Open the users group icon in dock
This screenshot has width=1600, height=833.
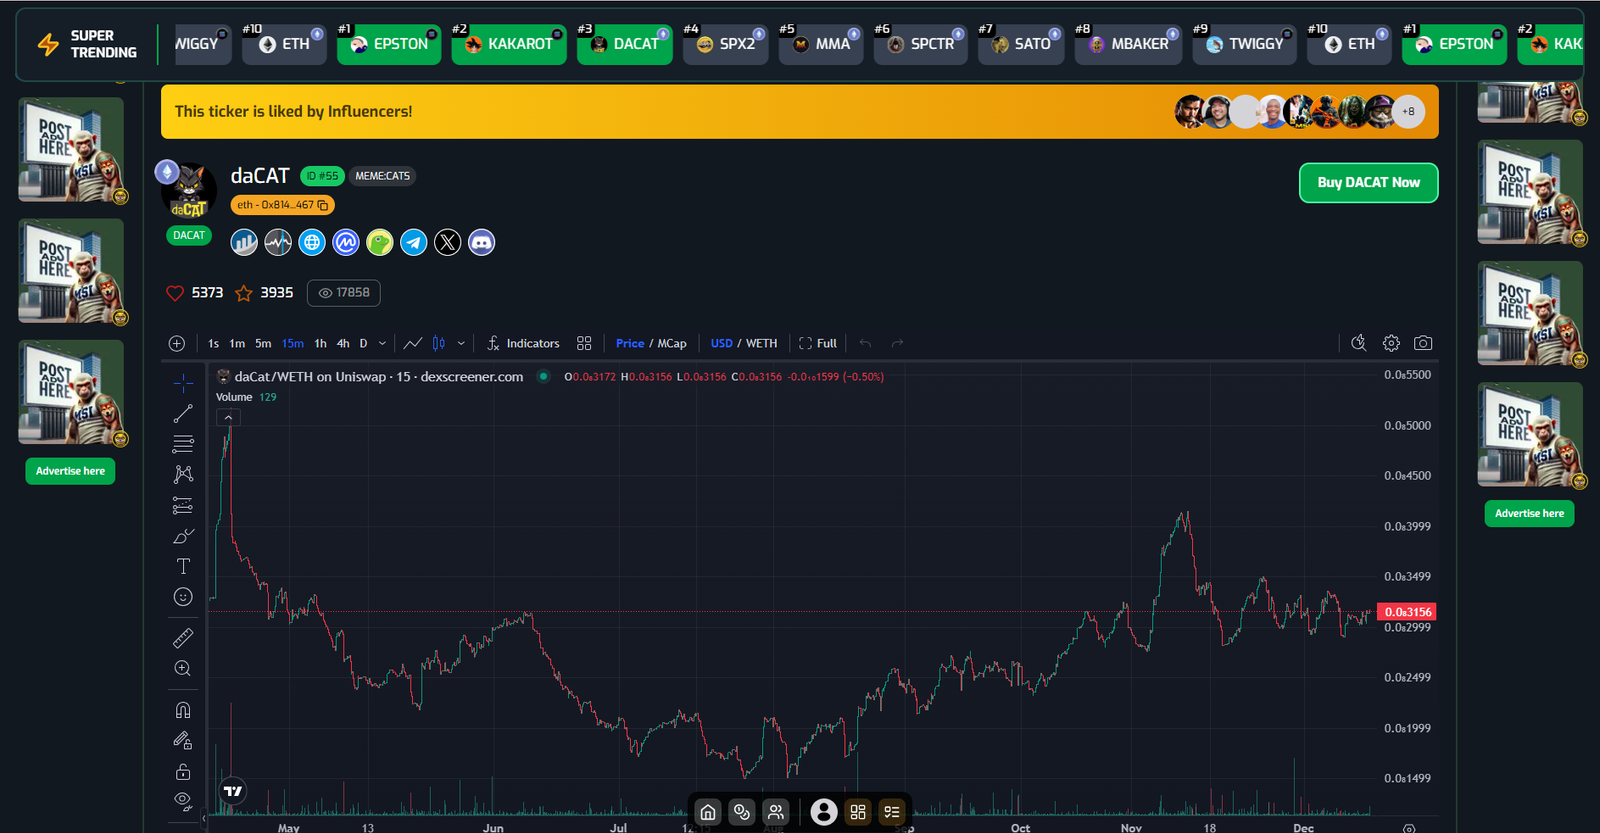(x=775, y=812)
